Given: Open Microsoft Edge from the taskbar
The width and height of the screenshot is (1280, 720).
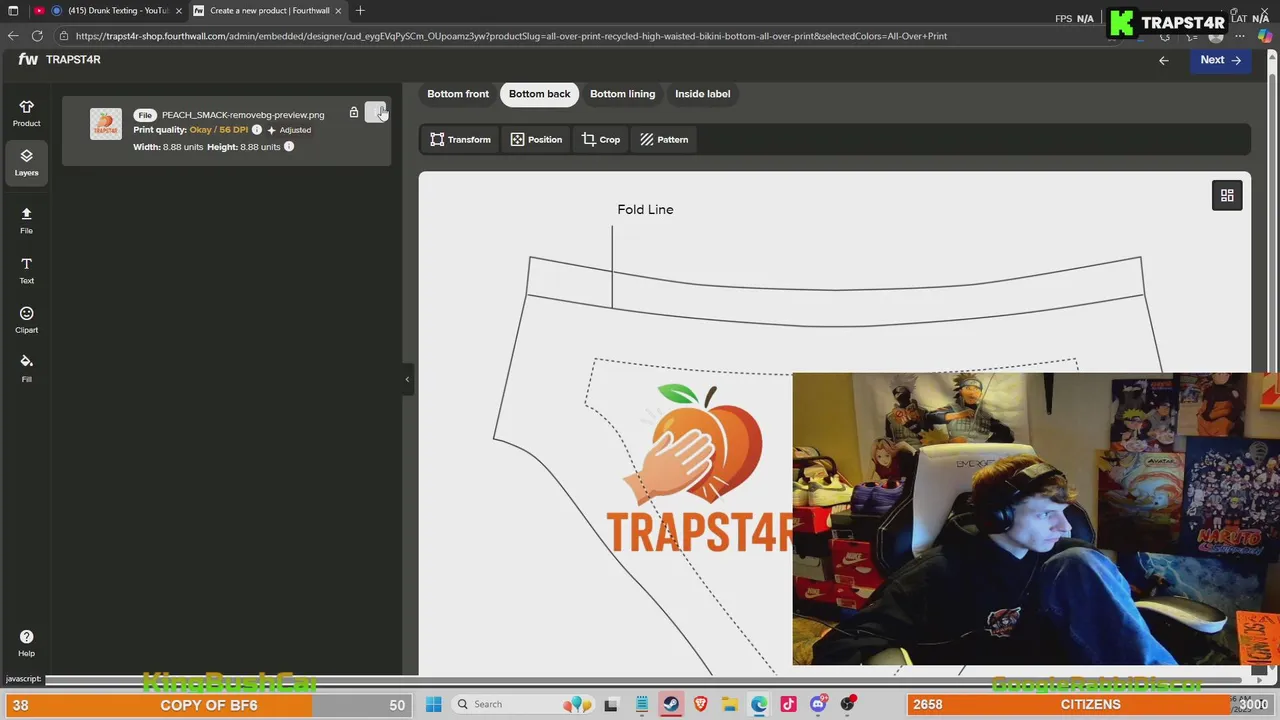Looking at the screenshot, I should point(760,704).
